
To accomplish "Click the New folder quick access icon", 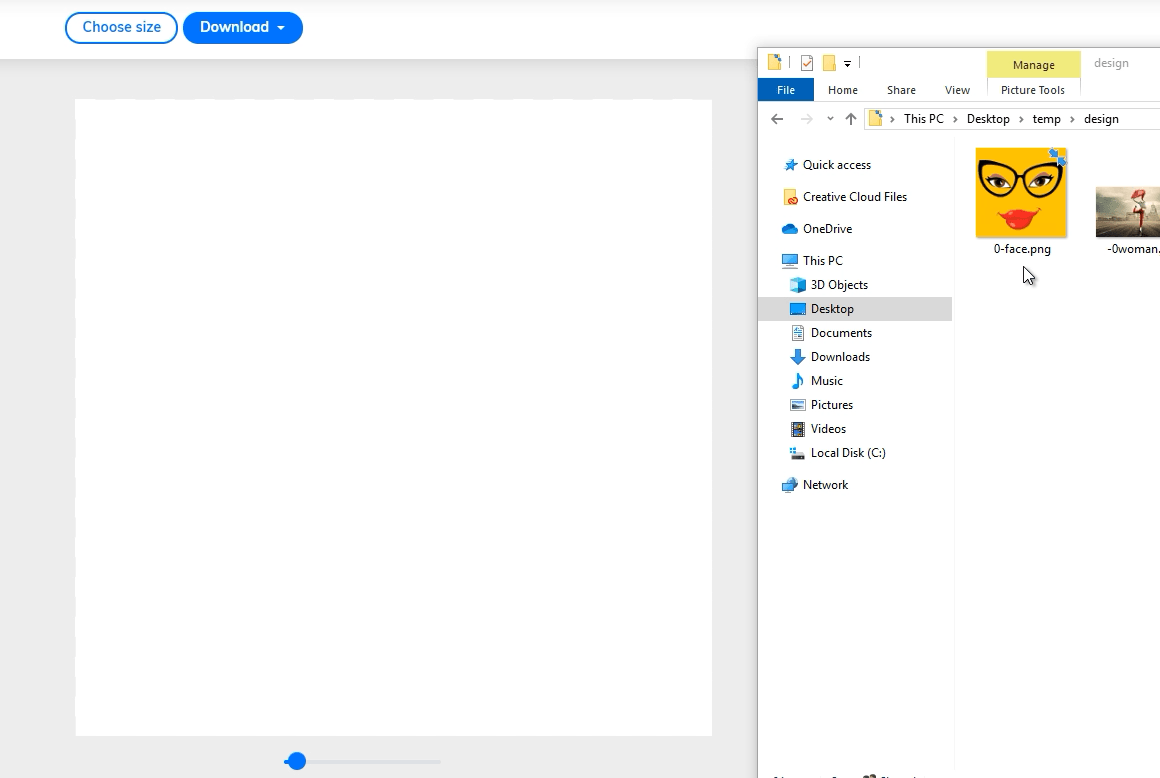I will click(x=829, y=63).
